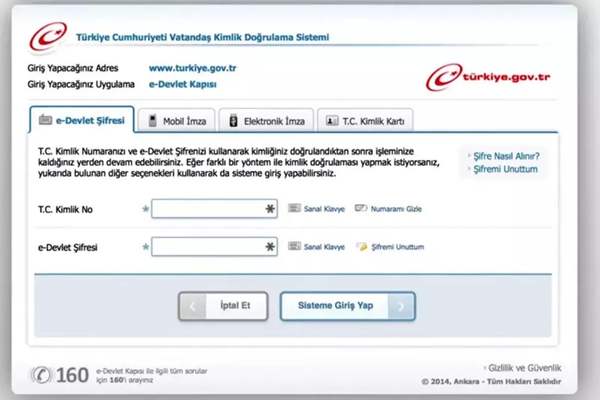Viewport: 600px width, 400px height.
Task: Focus the e-Devlet Şifresi password field
Action: coord(214,247)
